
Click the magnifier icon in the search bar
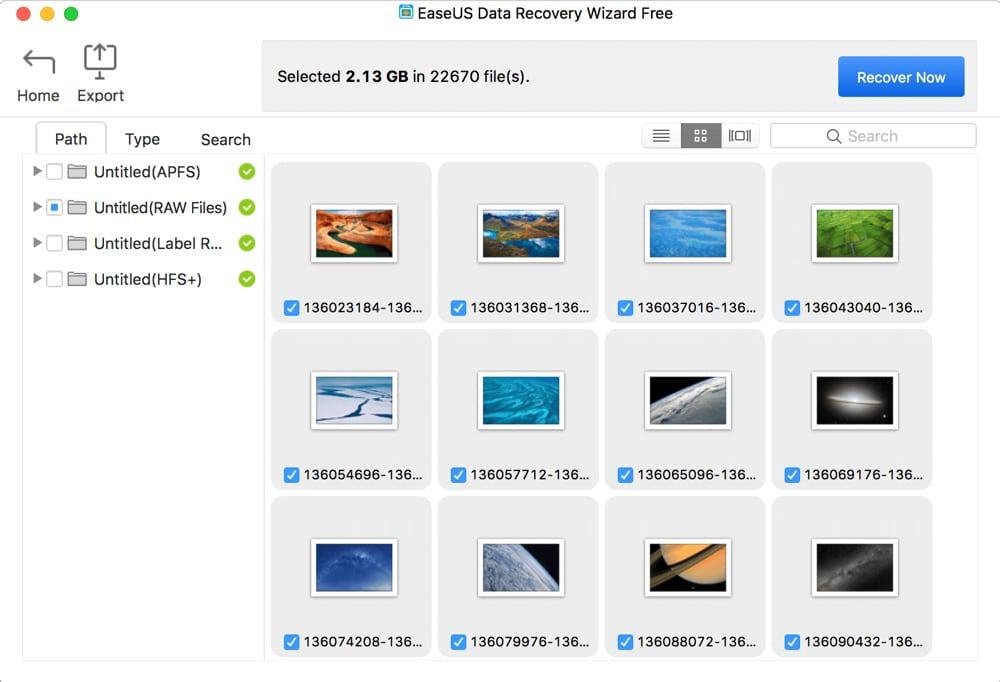click(835, 135)
